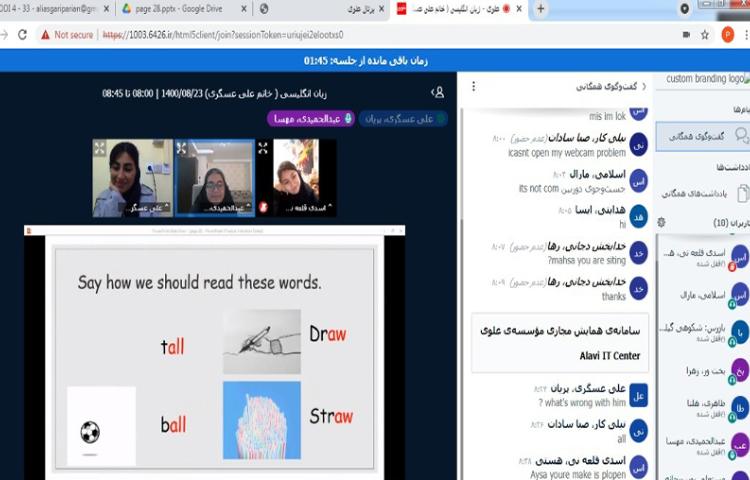The width and height of the screenshot is (750, 480).
Task: Reload the page with the browser refresh icon
Action: (x=22, y=35)
